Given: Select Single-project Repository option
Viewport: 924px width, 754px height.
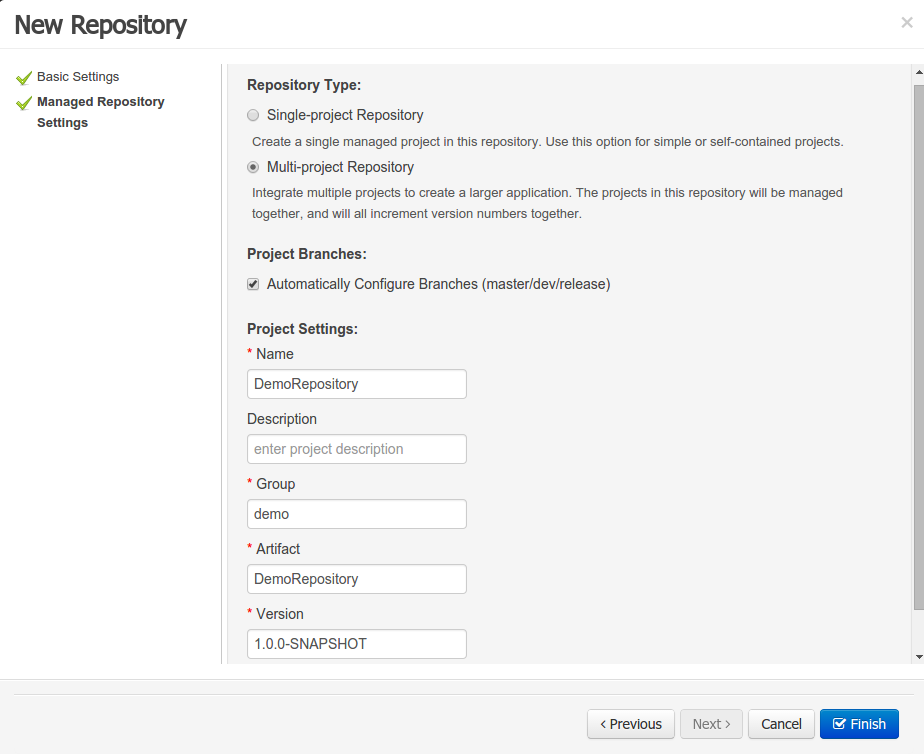Looking at the screenshot, I should tap(253, 115).
